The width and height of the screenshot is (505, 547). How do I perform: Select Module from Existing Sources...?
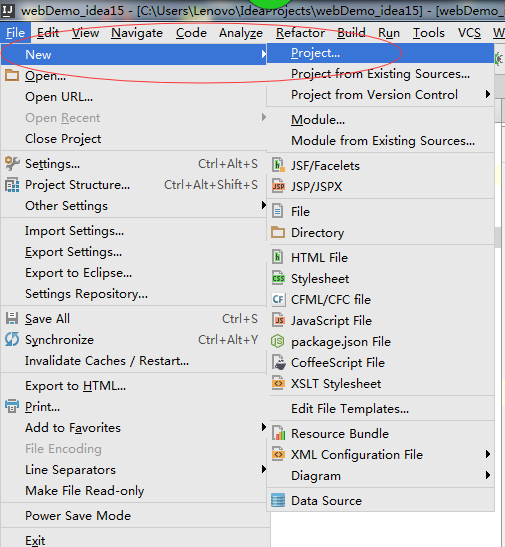pos(380,141)
